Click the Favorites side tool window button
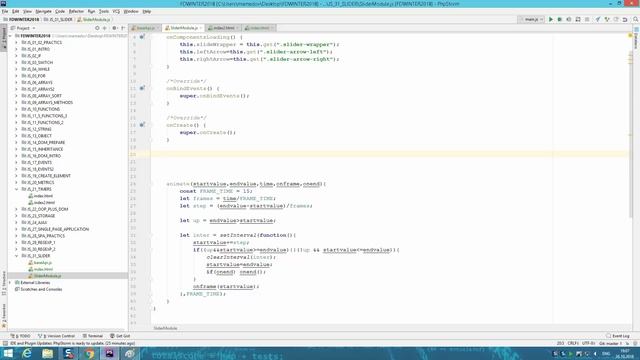The width and height of the screenshot is (640, 360). click(x=4, y=316)
